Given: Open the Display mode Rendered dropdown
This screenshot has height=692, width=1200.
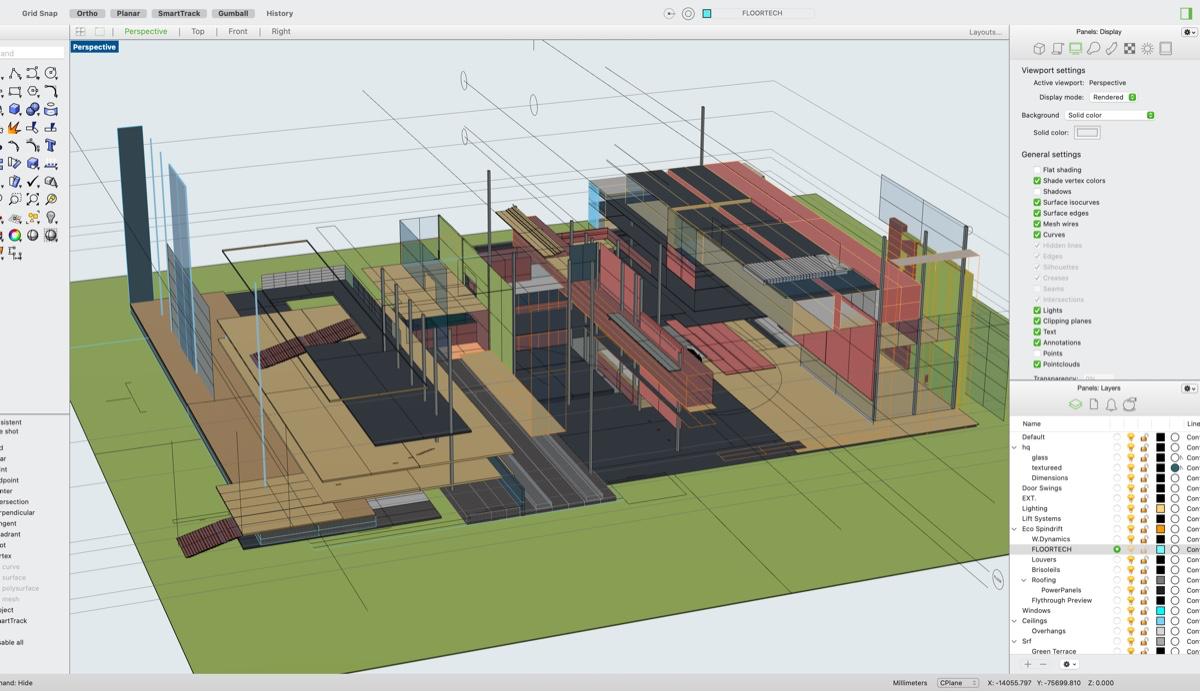Looking at the screenshot, I should [x=1112, y=97].
